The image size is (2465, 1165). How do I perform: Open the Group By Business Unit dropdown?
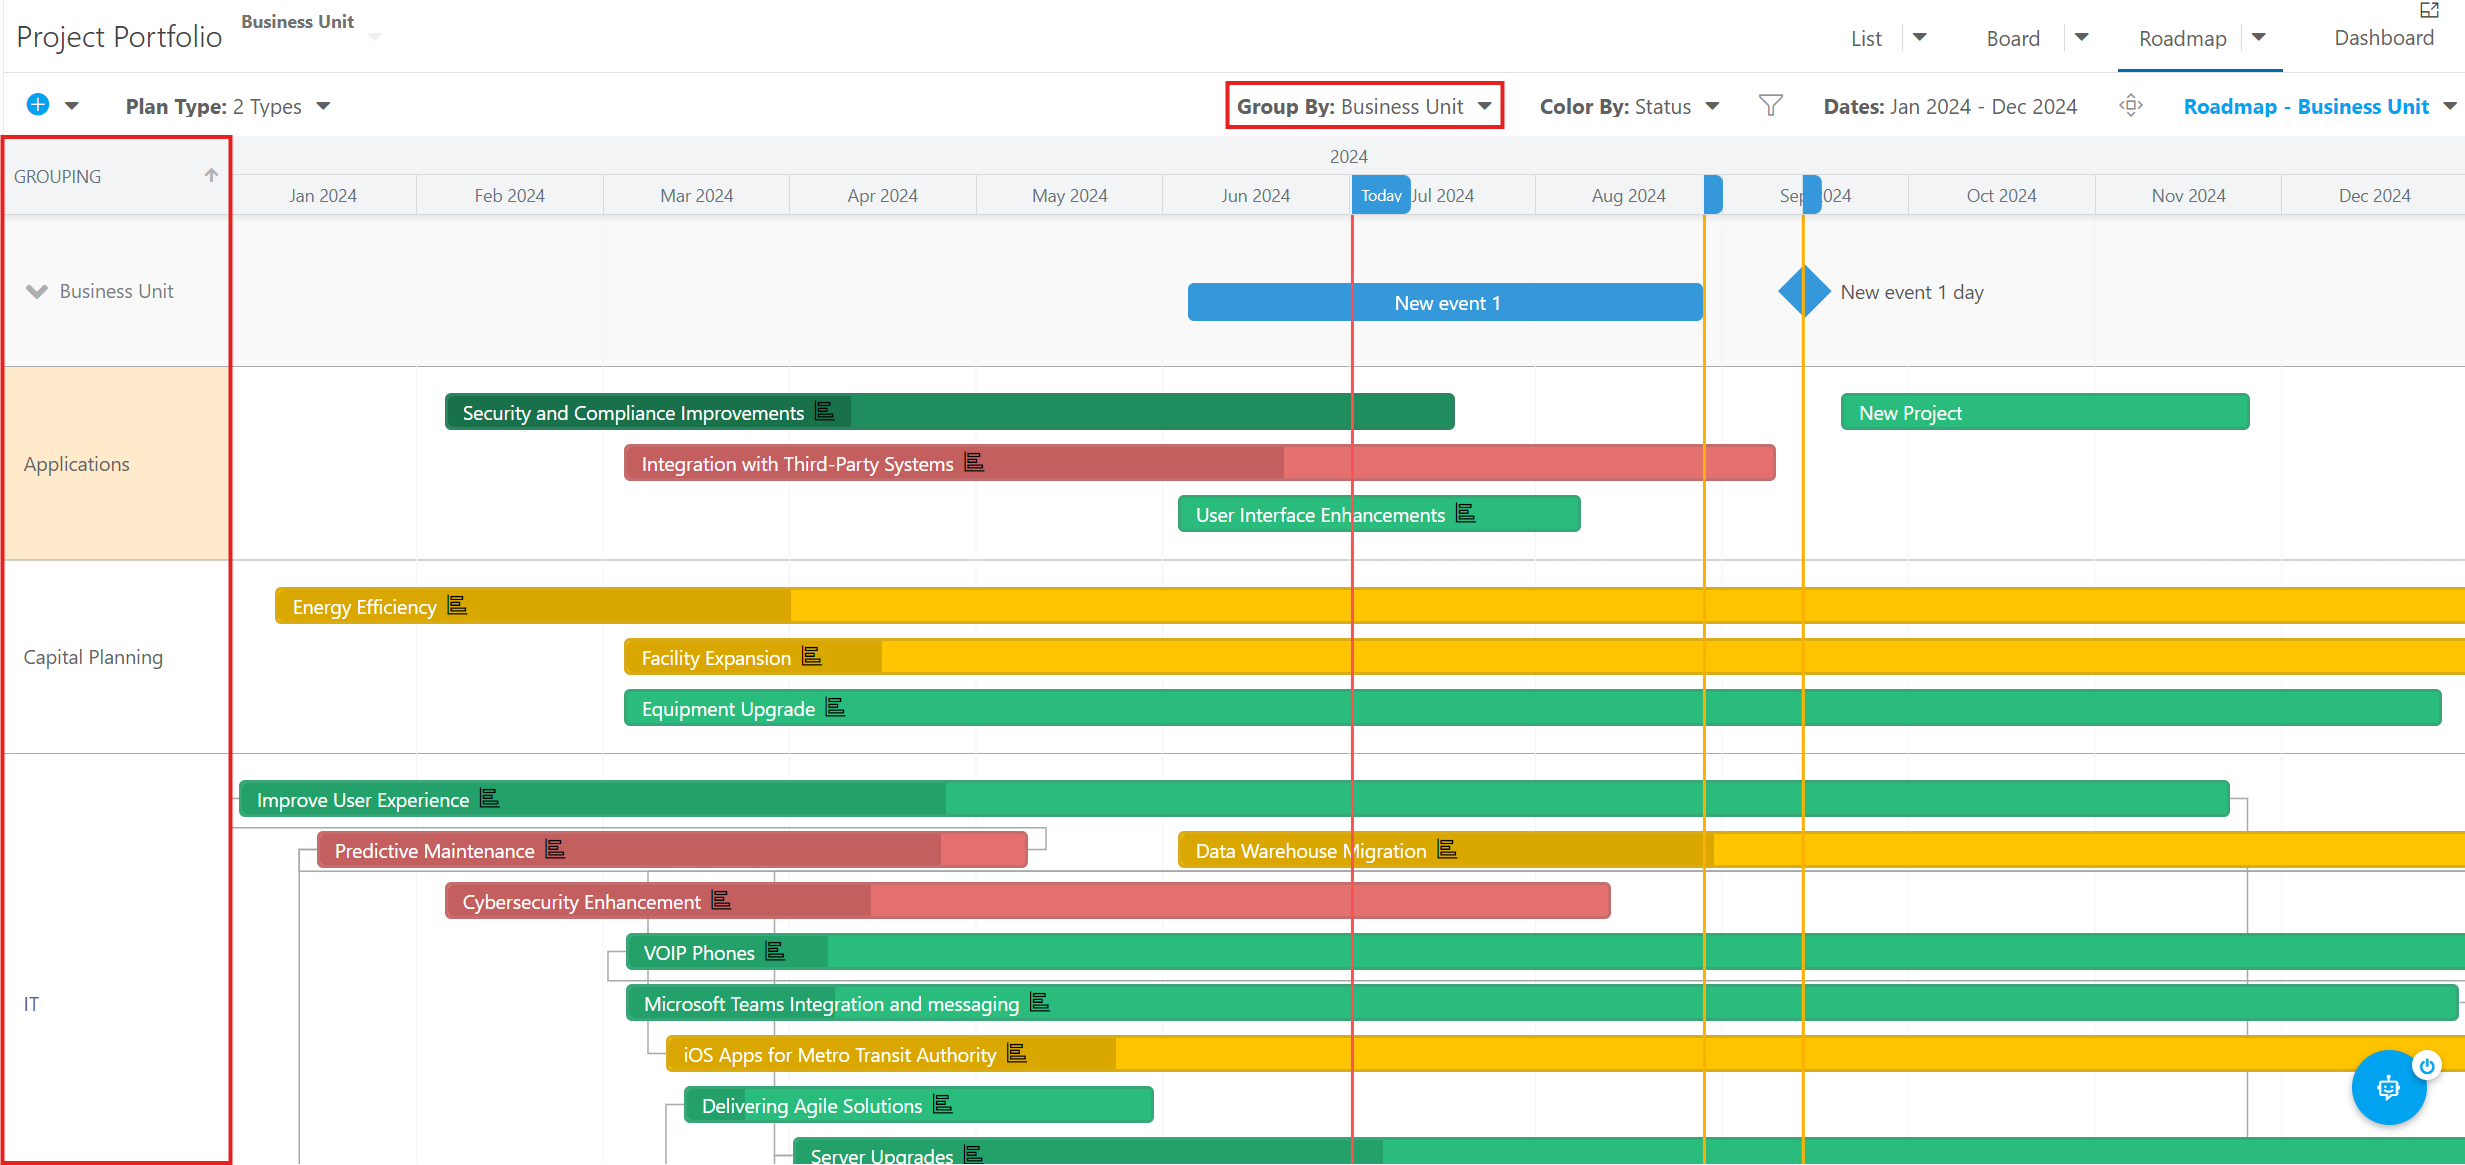tap(1364, 106)
